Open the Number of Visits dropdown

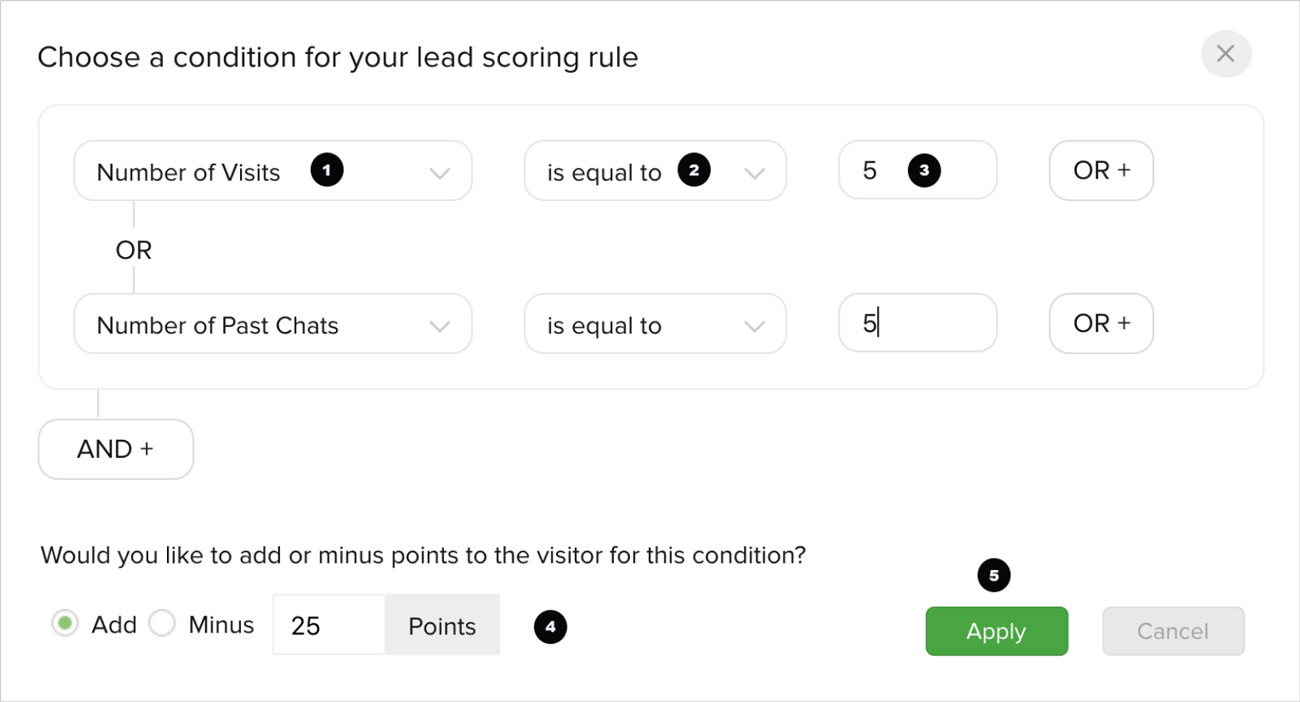coord(272,172)
